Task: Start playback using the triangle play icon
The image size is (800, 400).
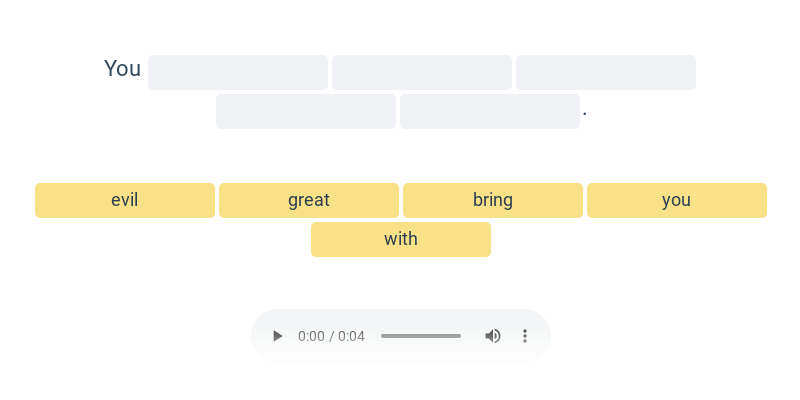Action: tap(277, 336)
